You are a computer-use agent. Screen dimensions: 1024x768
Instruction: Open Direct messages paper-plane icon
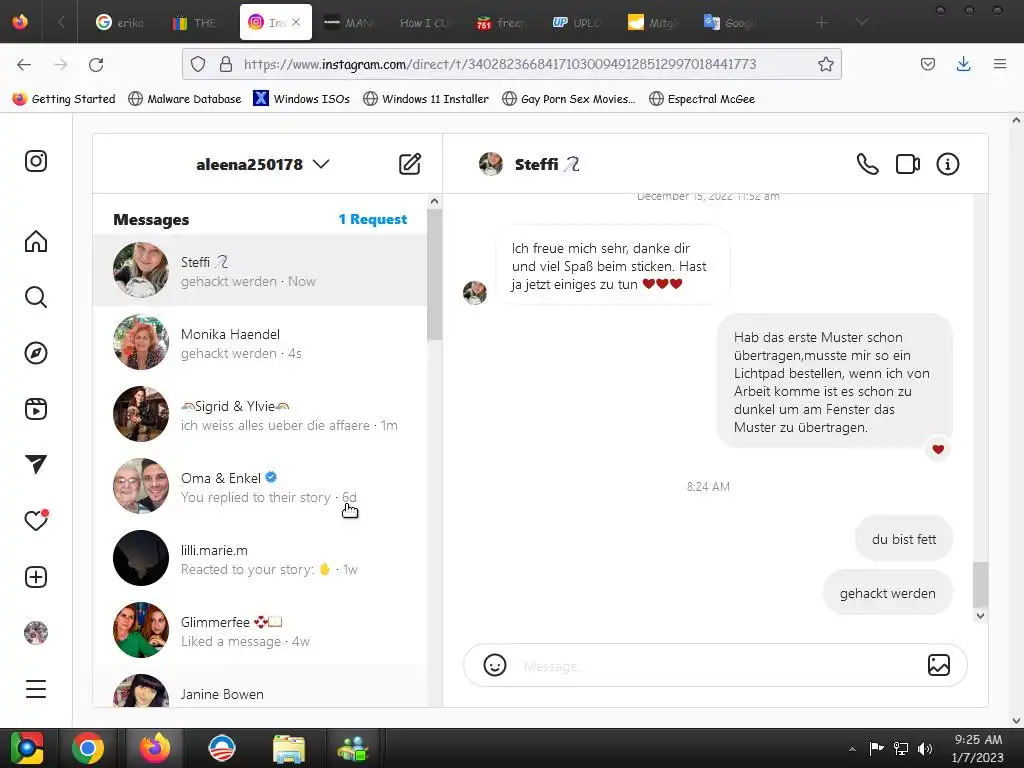point(36,464)
